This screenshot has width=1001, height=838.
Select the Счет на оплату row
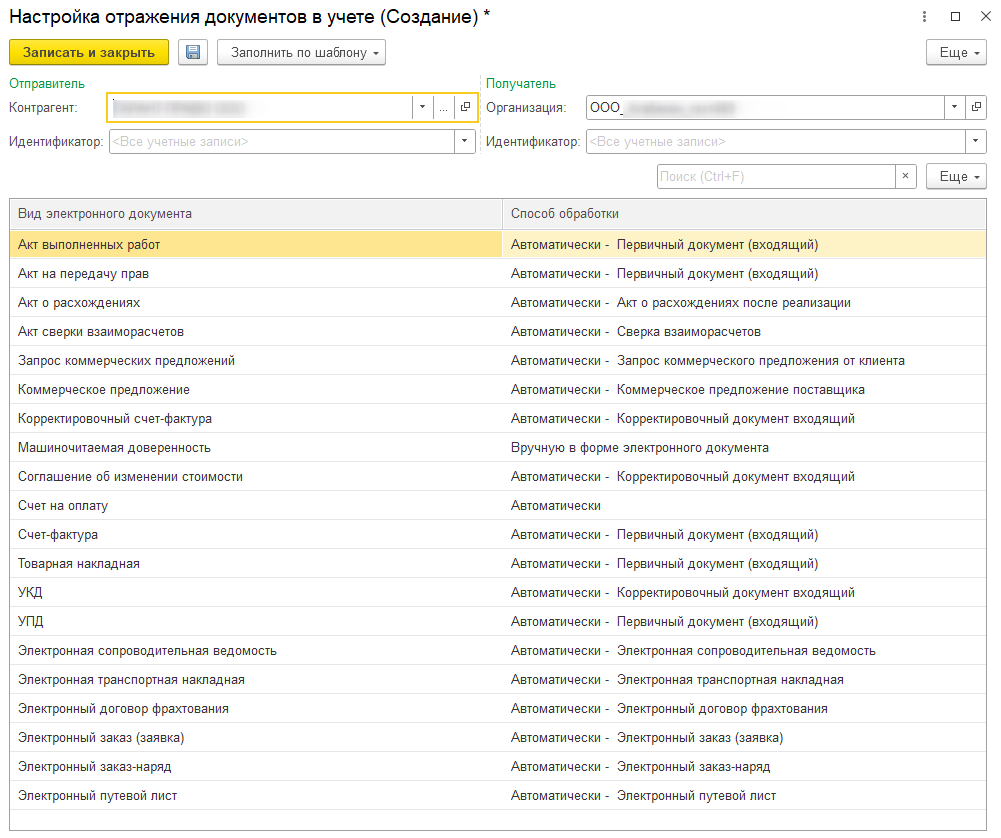click(x=256, y=506)
